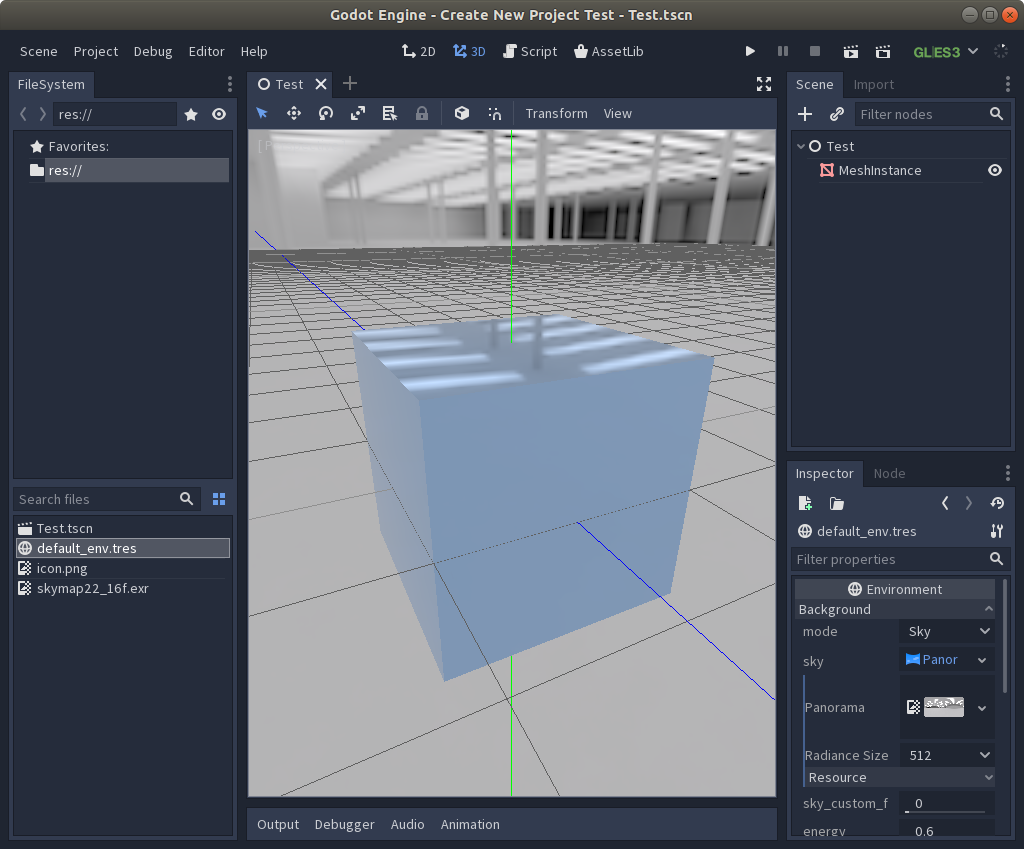Play the edited scene

click(850, 51)
